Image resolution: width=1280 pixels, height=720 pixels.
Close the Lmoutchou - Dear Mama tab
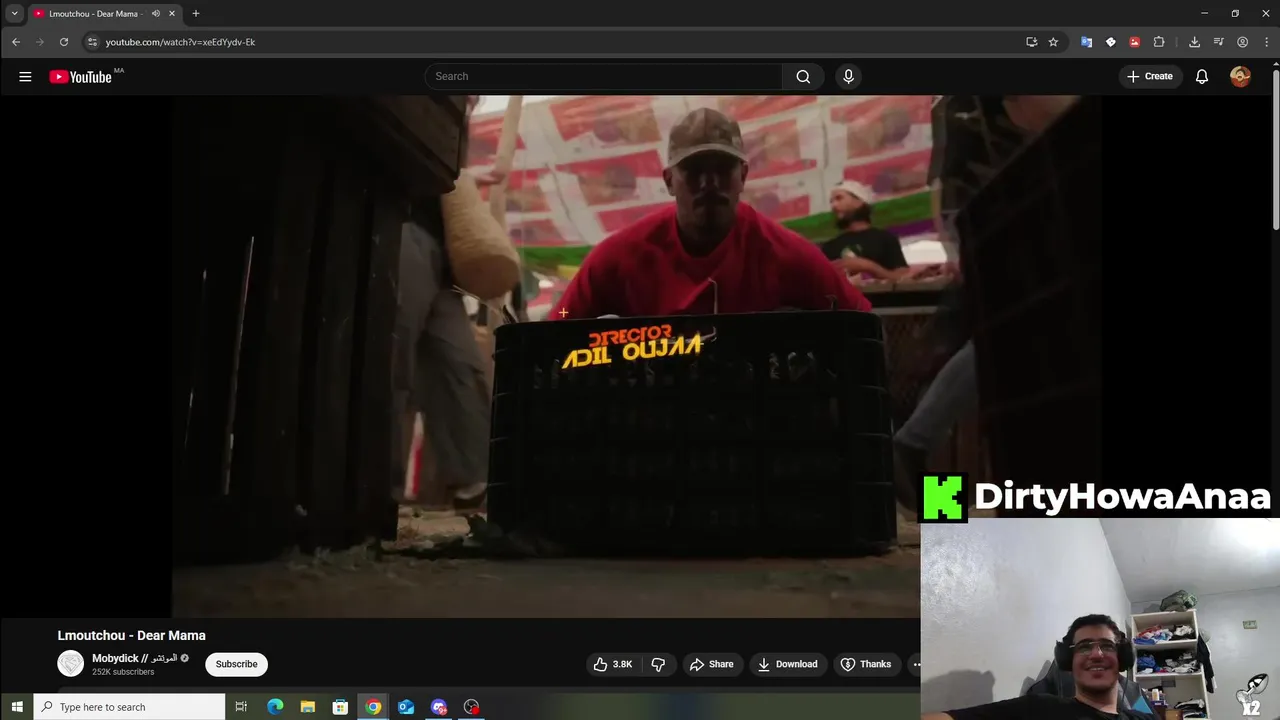[x=172, y=14]
